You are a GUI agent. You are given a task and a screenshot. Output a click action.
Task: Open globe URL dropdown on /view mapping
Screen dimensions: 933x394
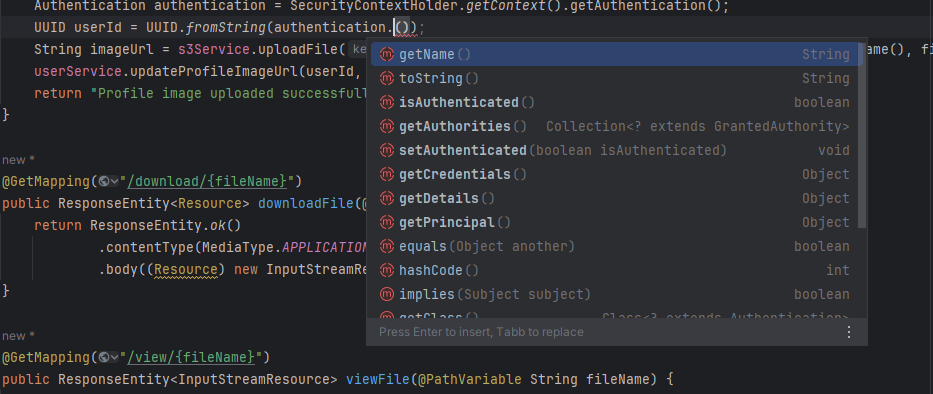108,357
